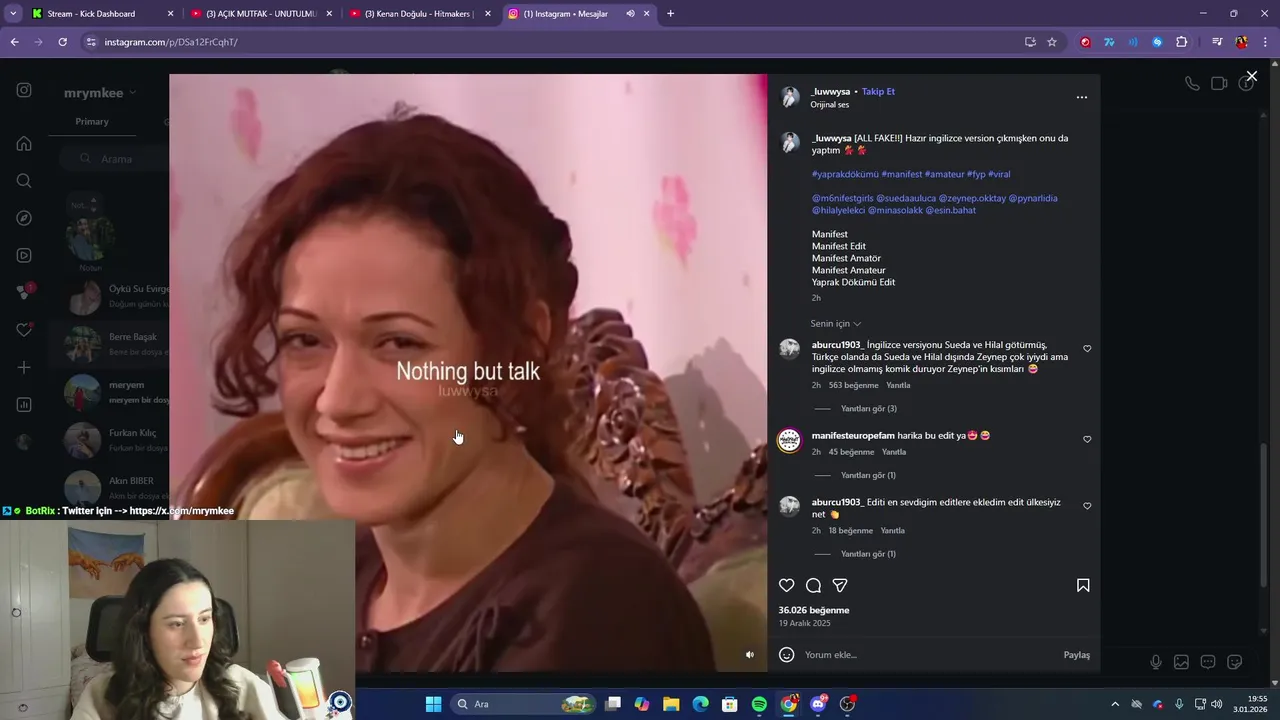Select the Primary messages tab

[92, 121]
